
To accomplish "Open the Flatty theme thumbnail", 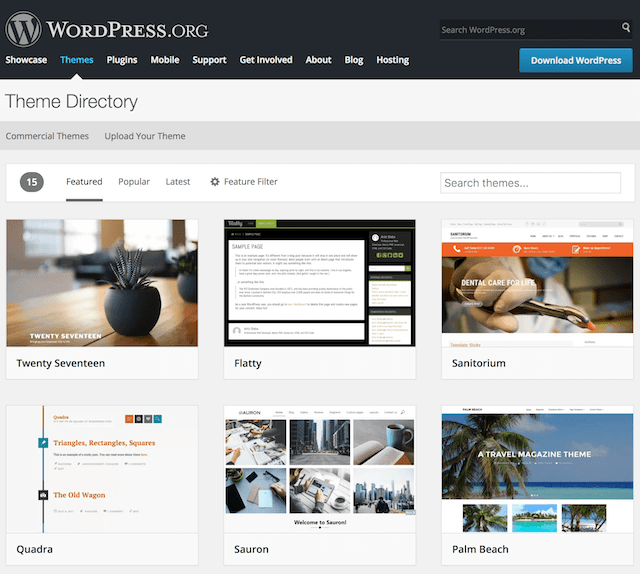I will (x=320, y=283).
